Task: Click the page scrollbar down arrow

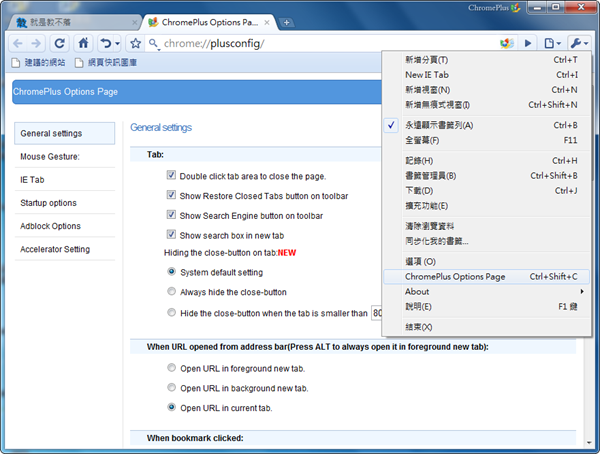Action: coord(589,443)
